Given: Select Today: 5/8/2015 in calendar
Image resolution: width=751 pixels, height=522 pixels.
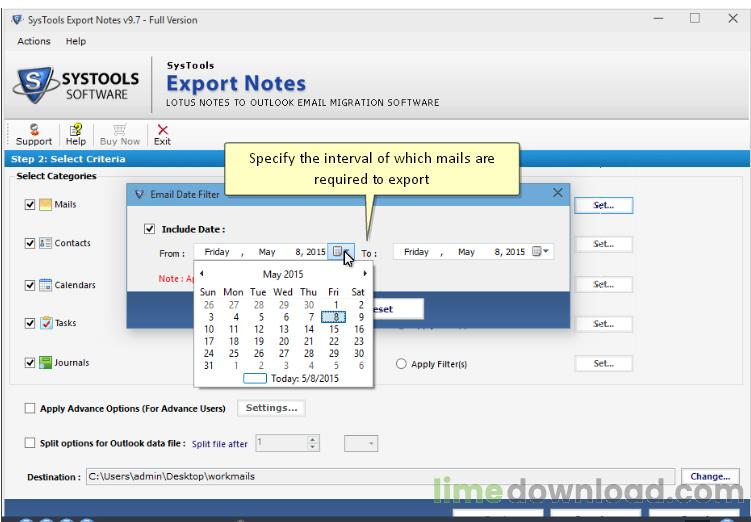Looking at the screenshot, I should point(305,378).
